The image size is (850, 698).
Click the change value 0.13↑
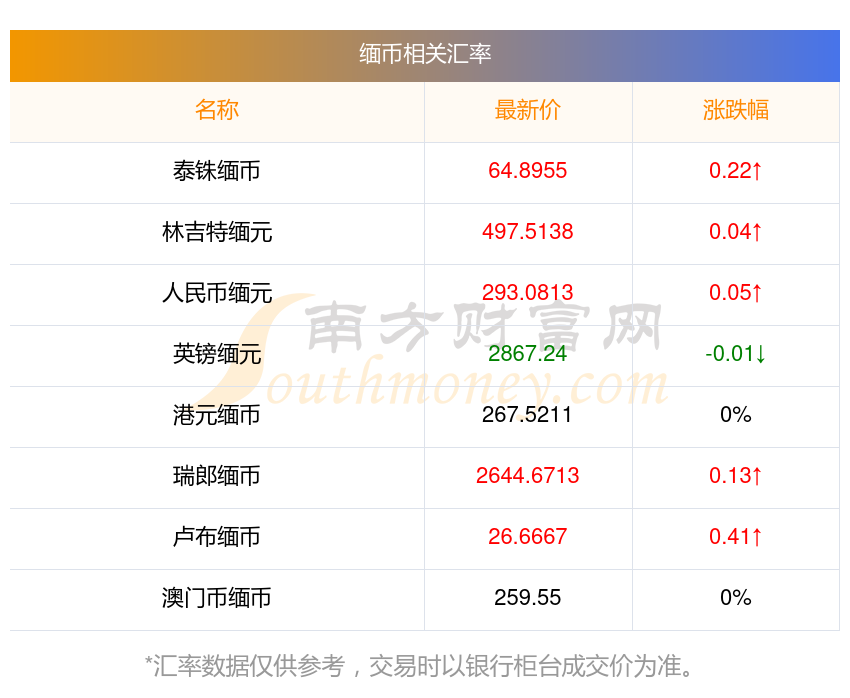[x=736, y=476]
